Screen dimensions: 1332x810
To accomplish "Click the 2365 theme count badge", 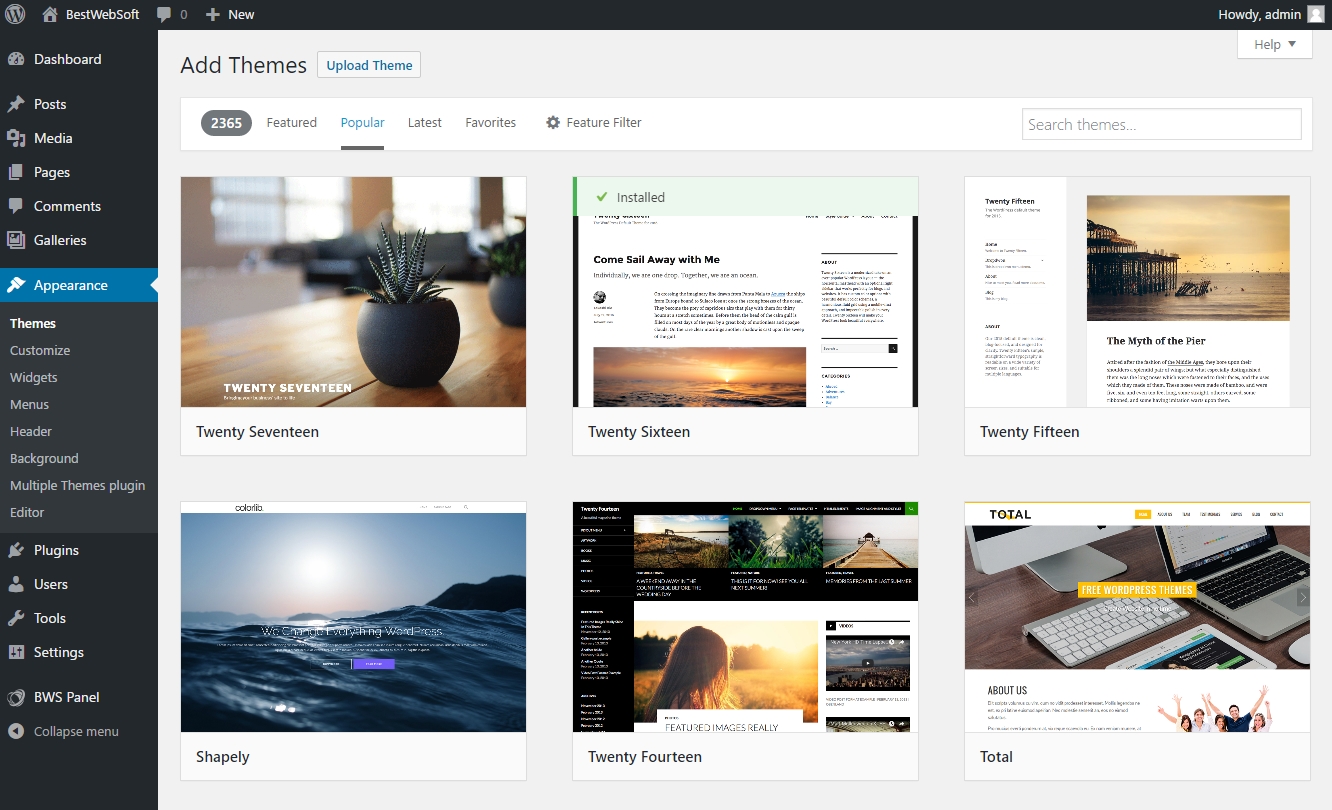I will 226,122.
